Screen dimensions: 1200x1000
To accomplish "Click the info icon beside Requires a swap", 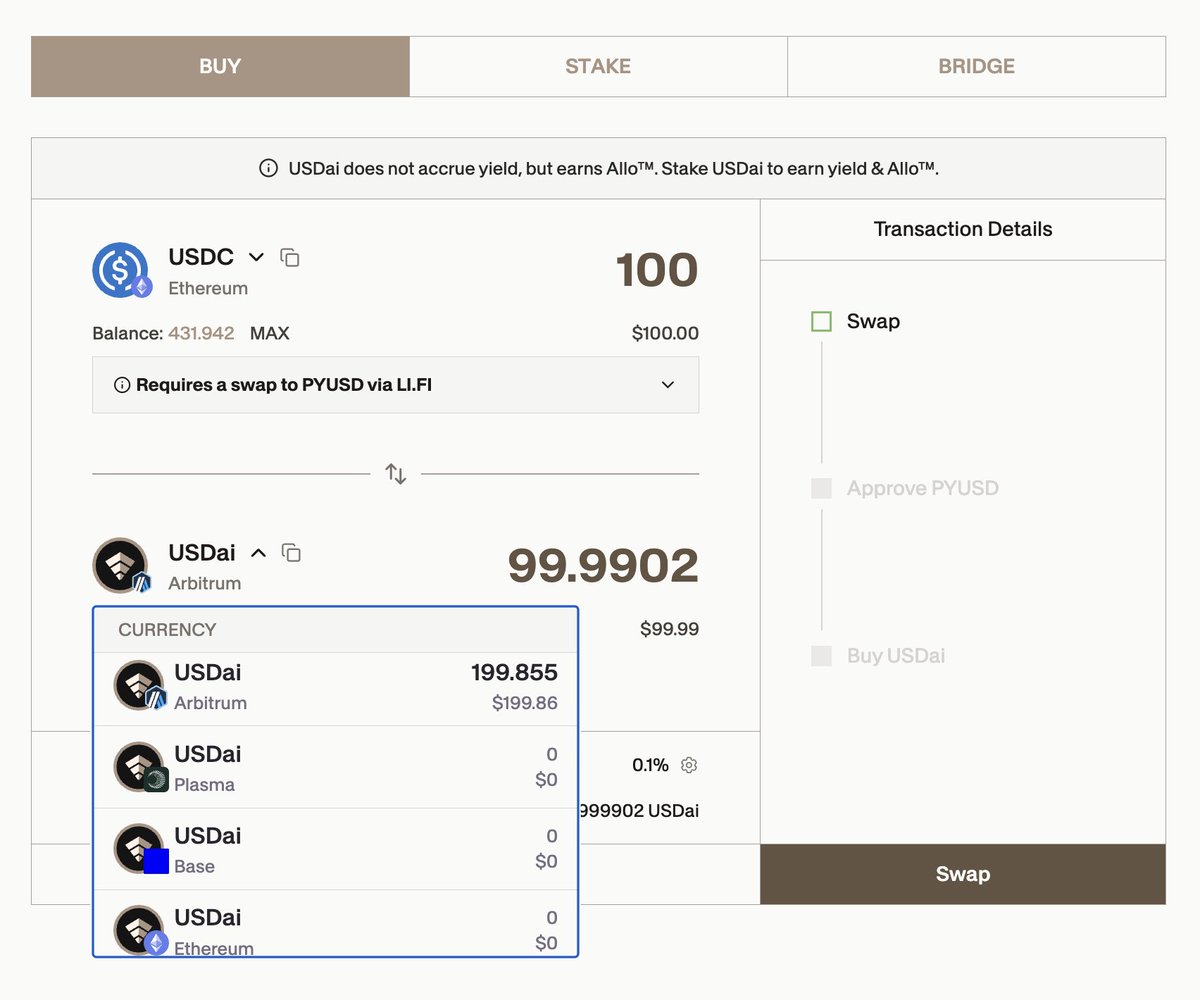I will pos(122,385).
